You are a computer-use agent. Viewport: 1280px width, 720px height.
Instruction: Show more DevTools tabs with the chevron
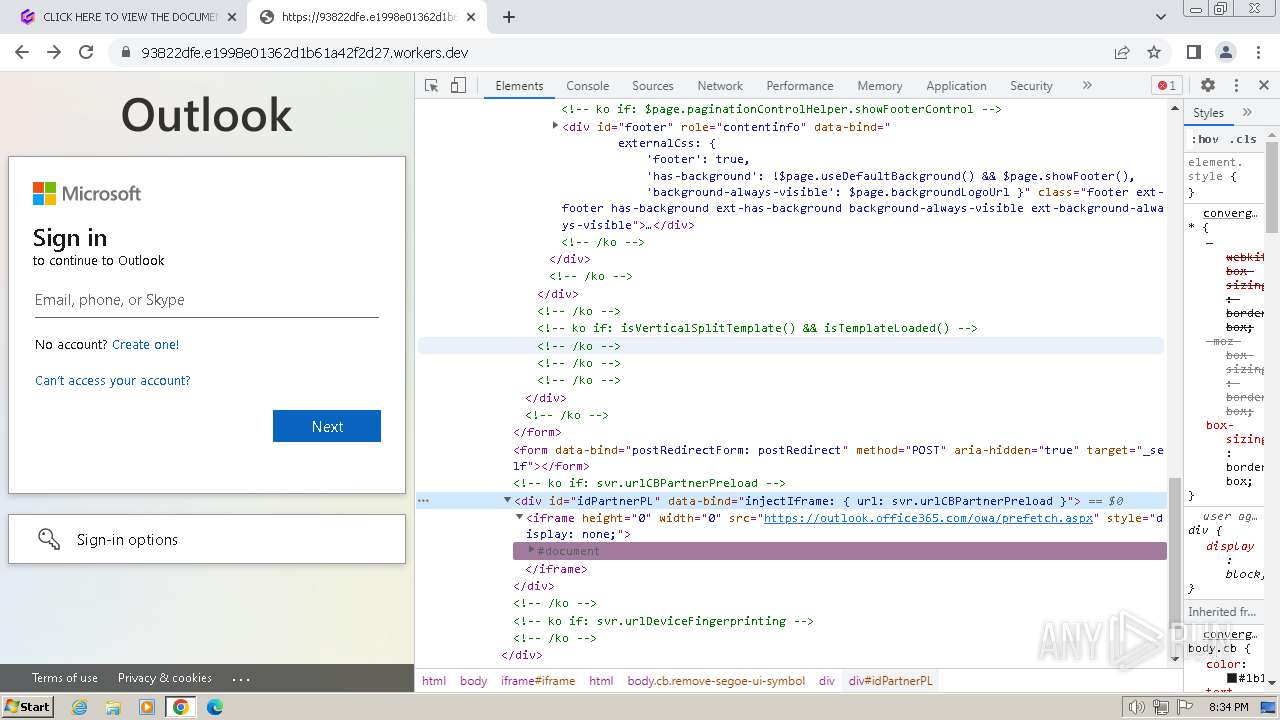click(1087, 85)
